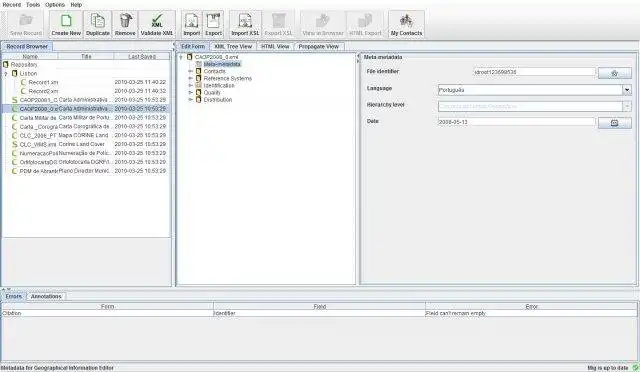Click the Meta-metadata node icon
The width and height of the screenshot is (640, 372).
pos(199,64)
